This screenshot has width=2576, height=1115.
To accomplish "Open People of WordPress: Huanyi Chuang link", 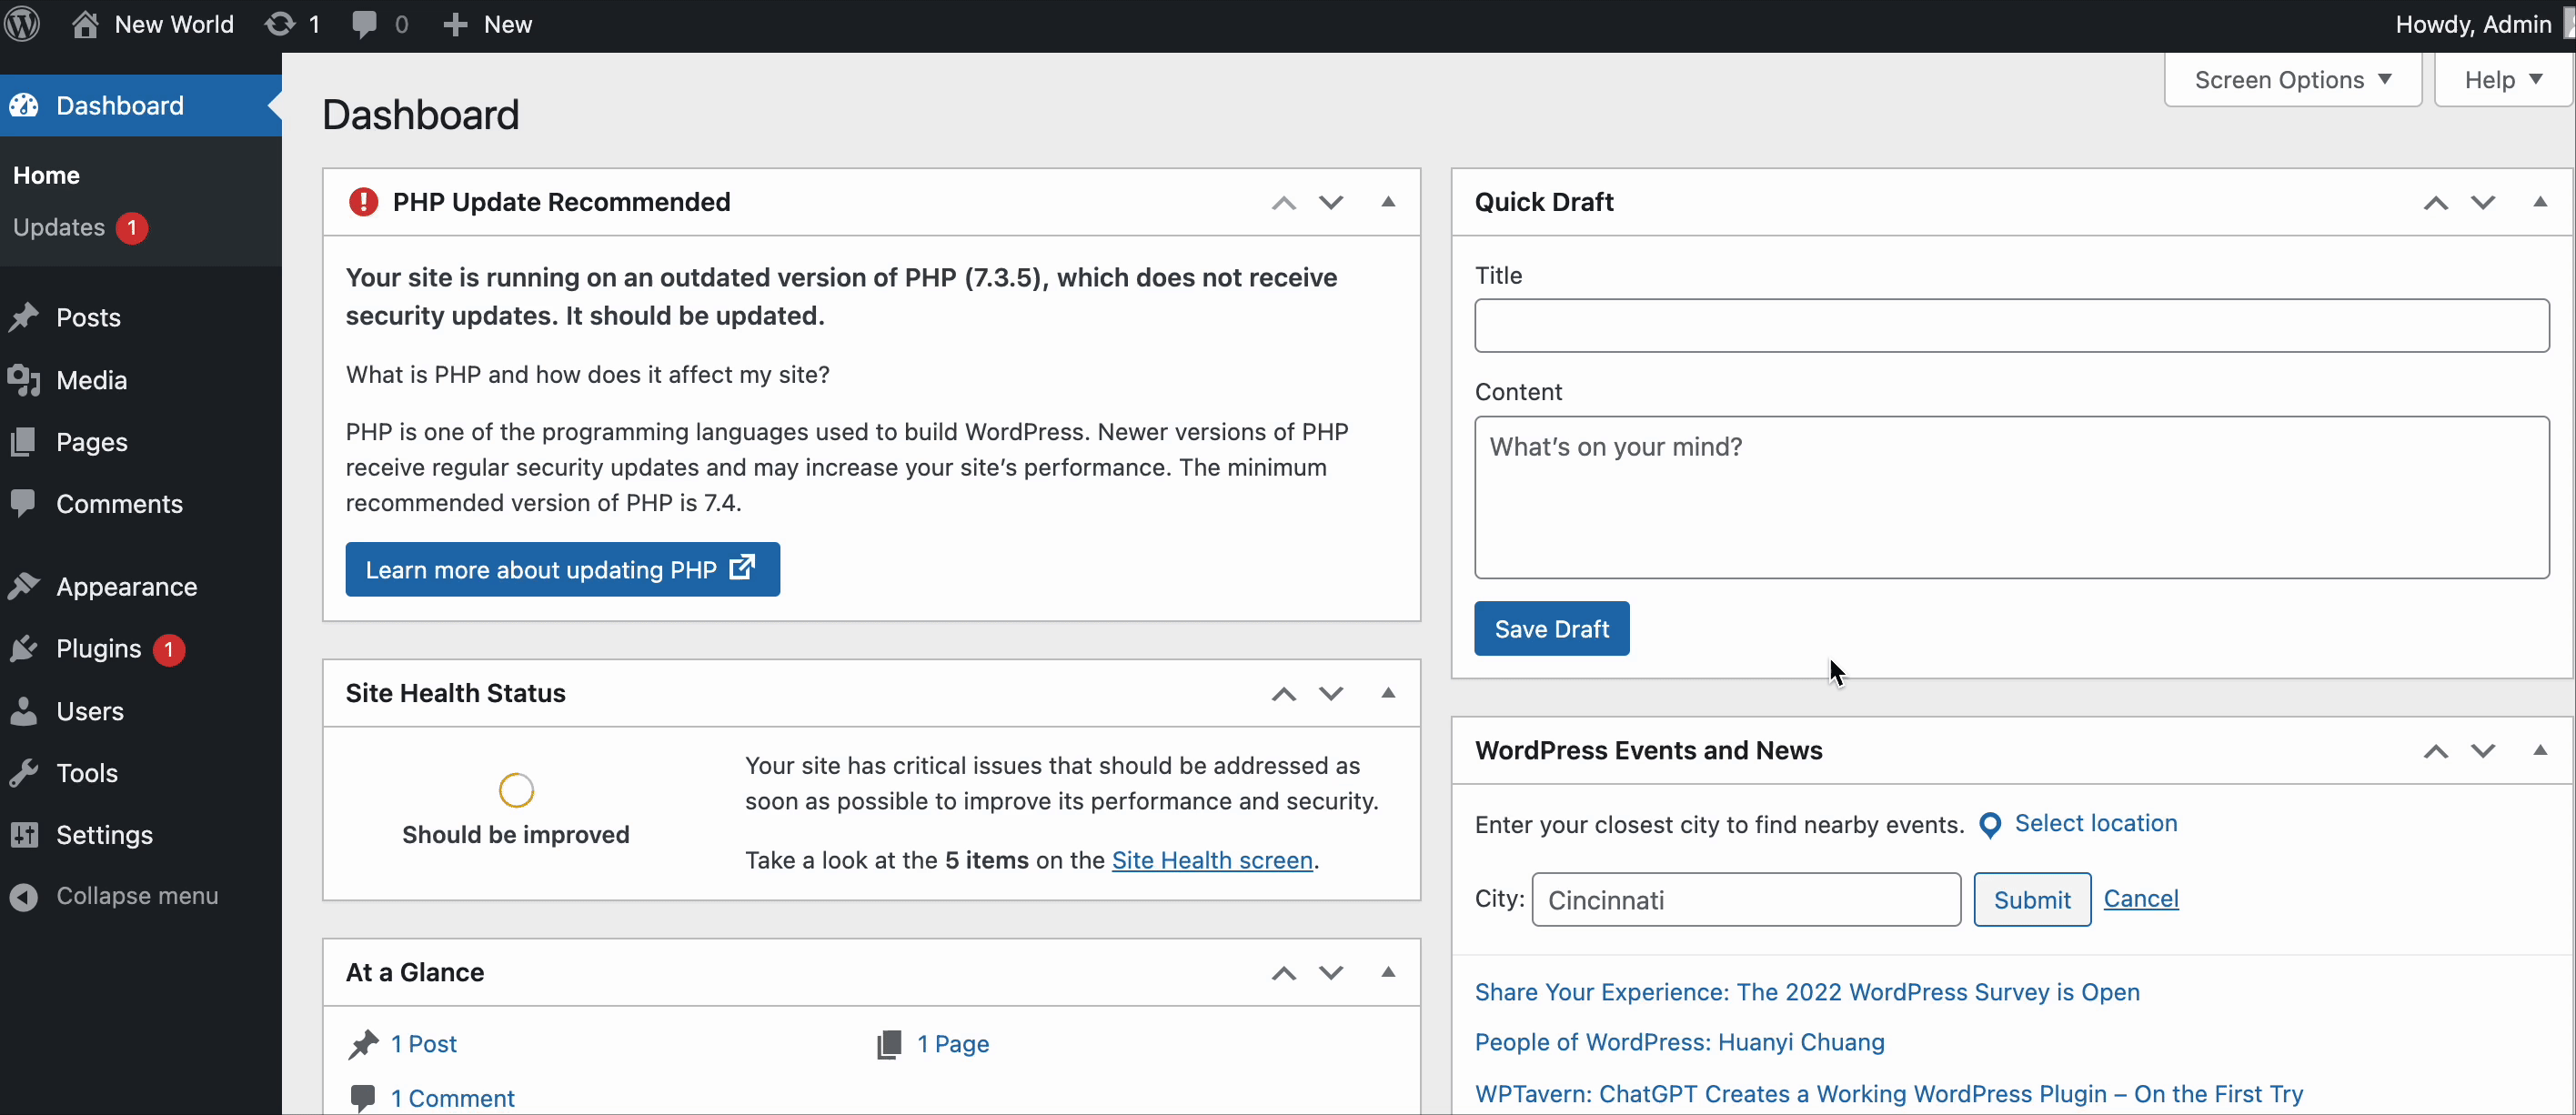I will (1679, 1042).
